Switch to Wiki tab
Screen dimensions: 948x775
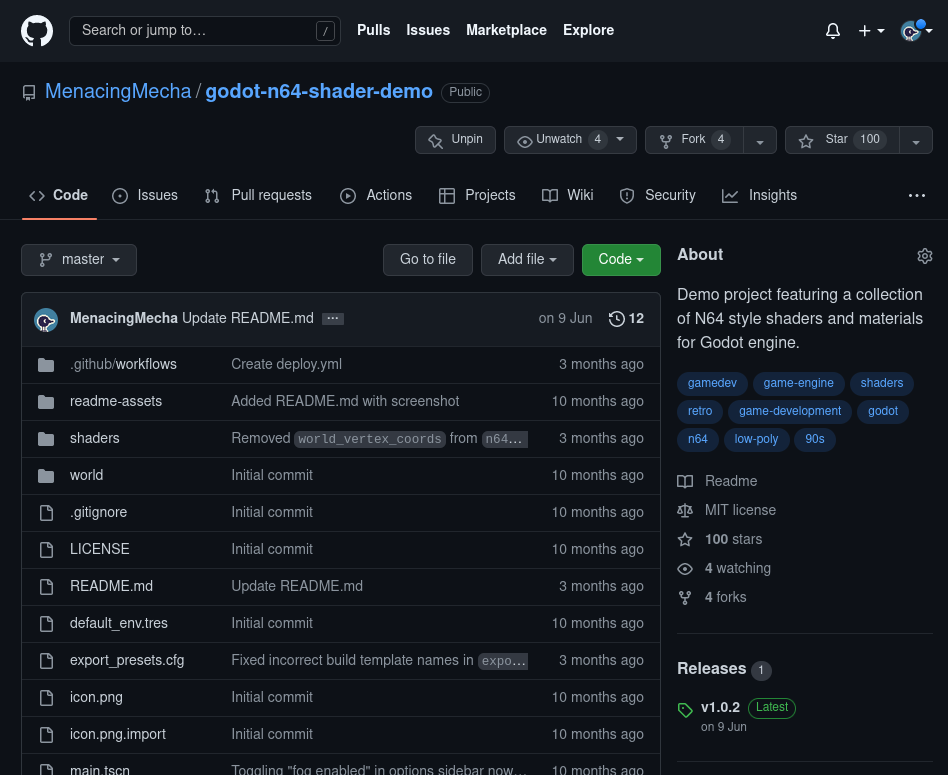[x=568, y=195]
